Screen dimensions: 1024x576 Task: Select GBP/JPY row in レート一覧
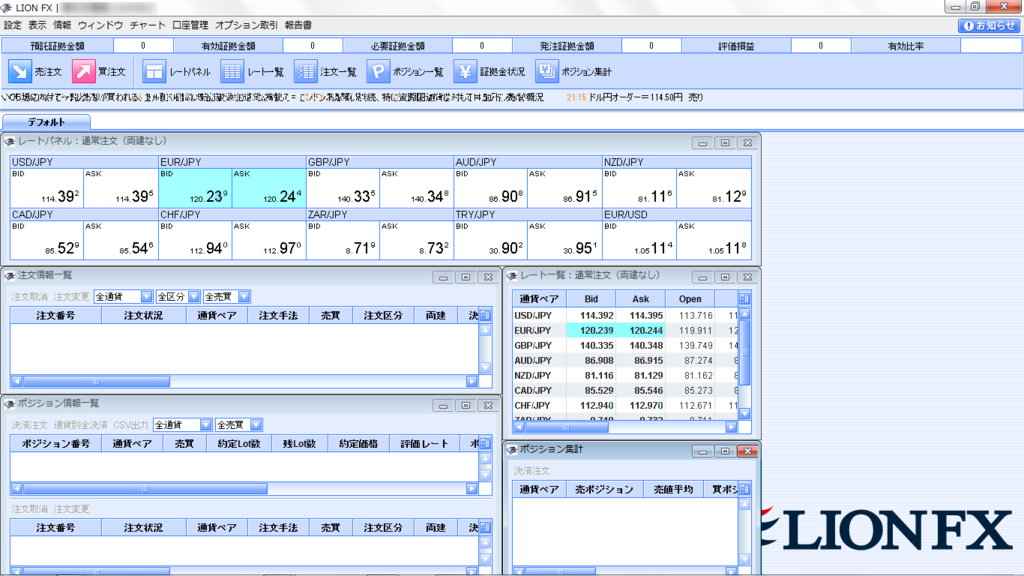[x=626, y=345]
